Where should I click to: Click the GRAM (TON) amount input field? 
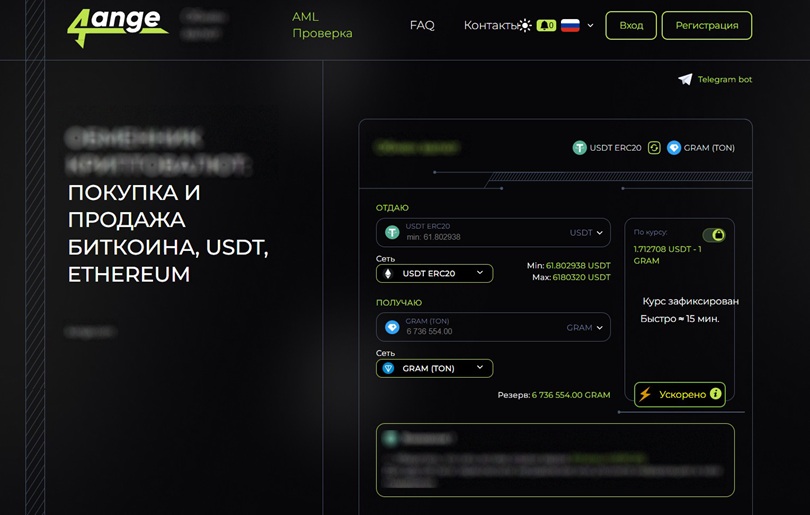click(x=493, y=327)
